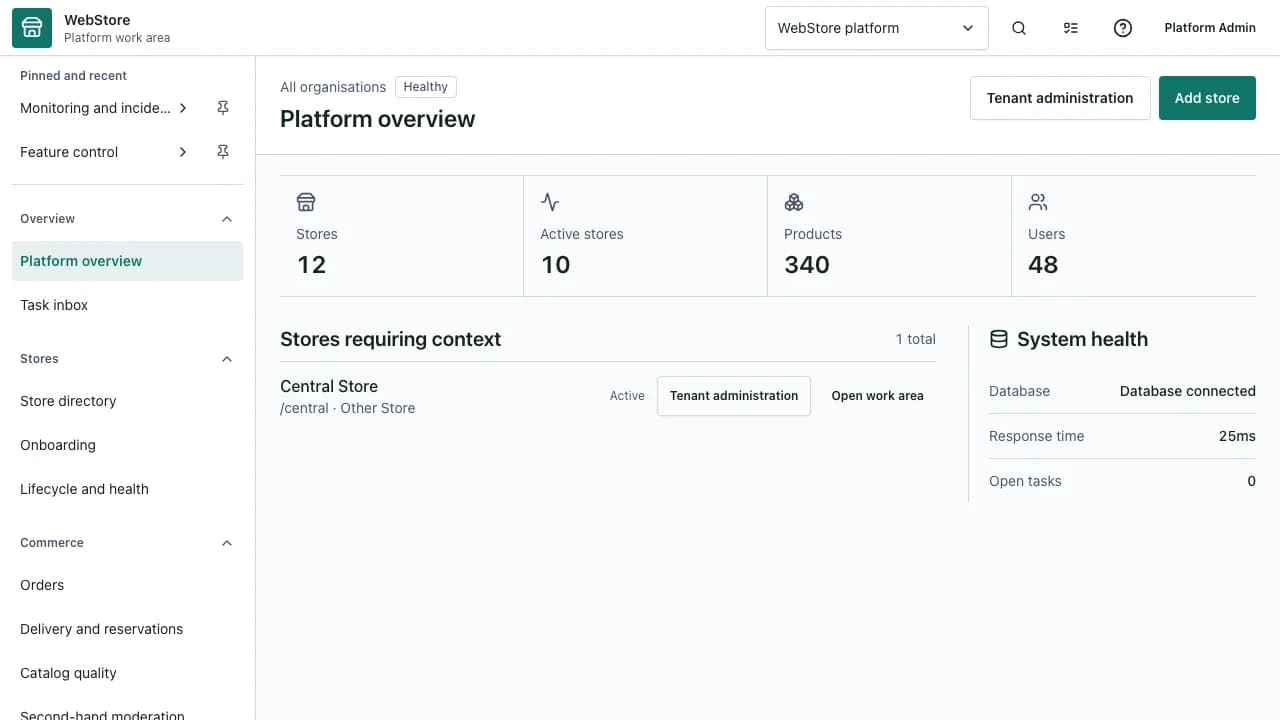The height and width of the screenshot is (720, 1280).
Task: Click the Active stores count 10
Action: point(555,265)
